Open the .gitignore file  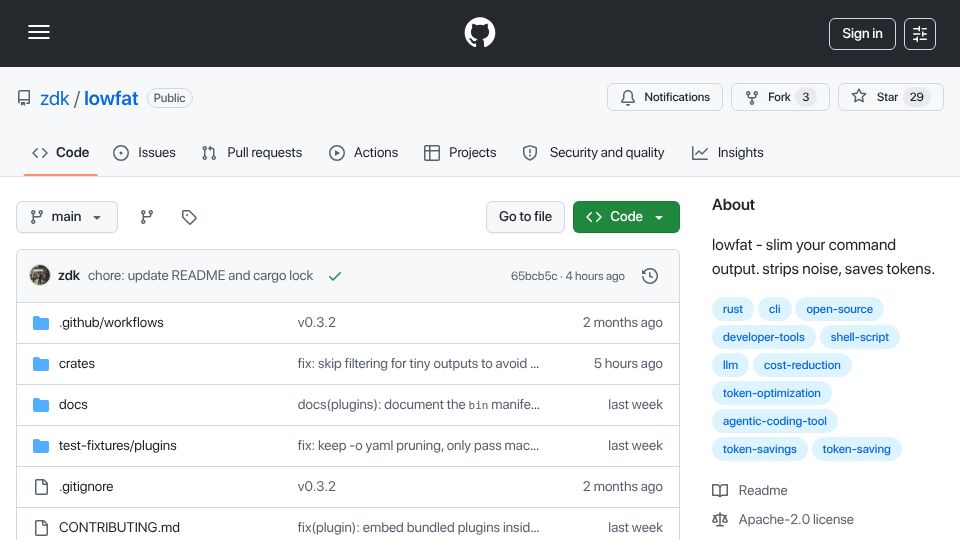(86, 487)
